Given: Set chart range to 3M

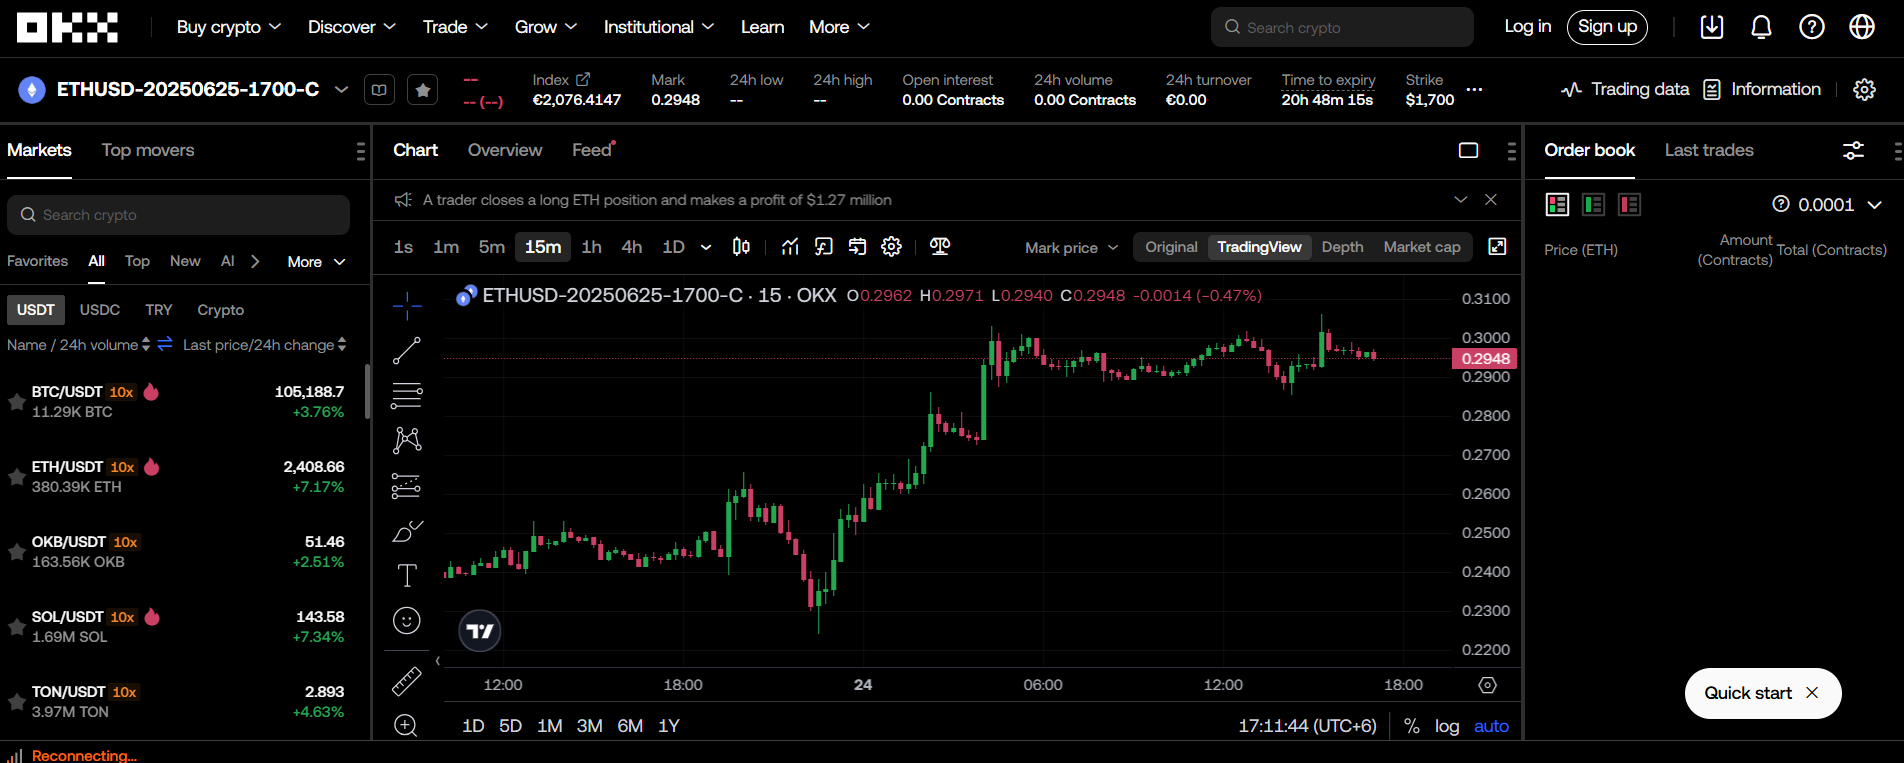Looking at the screenshot, I should (589, 726).
